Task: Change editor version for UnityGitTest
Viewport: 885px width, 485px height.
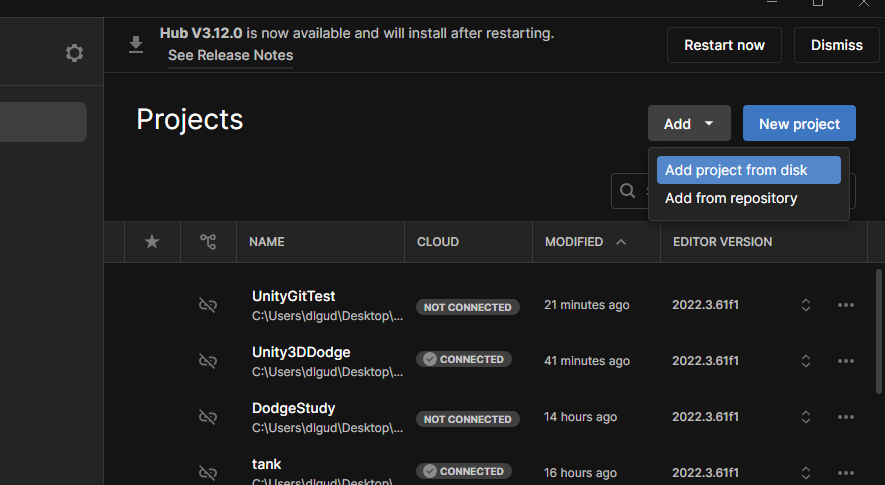Action: click(x=806, y=305)
